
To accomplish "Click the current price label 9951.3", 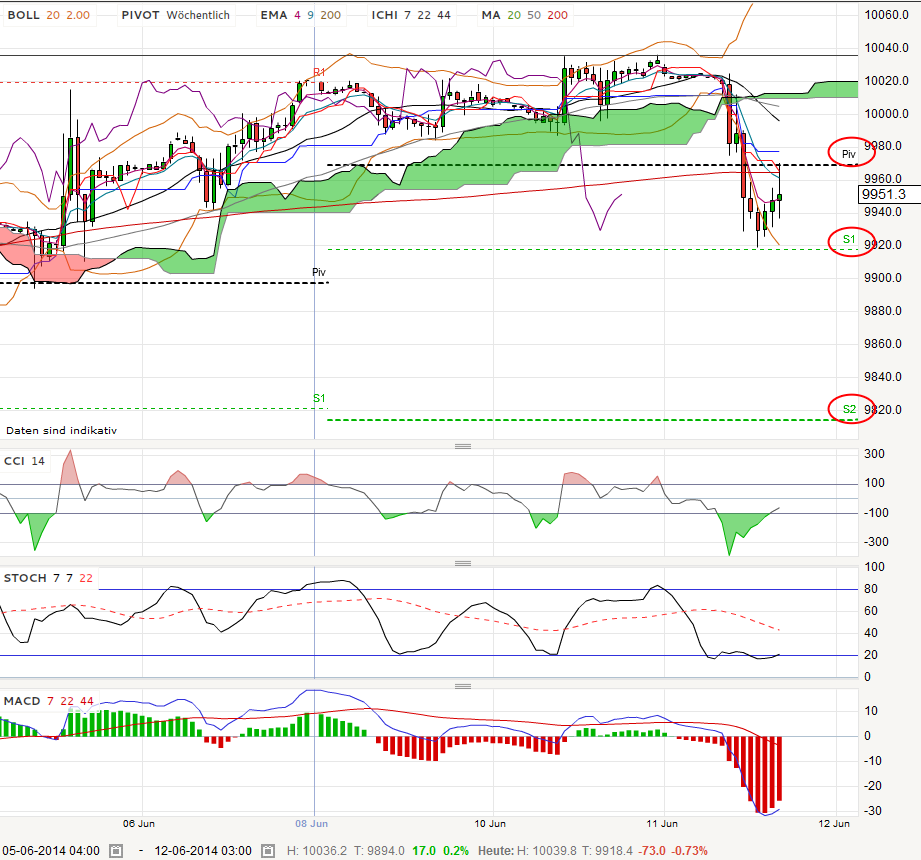I will coord(889,194).
